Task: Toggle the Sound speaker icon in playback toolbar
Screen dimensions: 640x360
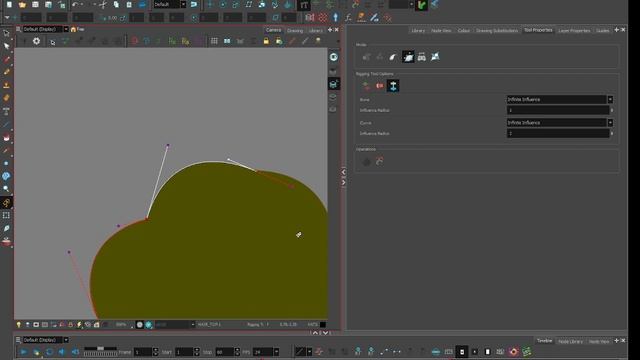Action: [x=62, y=351]
